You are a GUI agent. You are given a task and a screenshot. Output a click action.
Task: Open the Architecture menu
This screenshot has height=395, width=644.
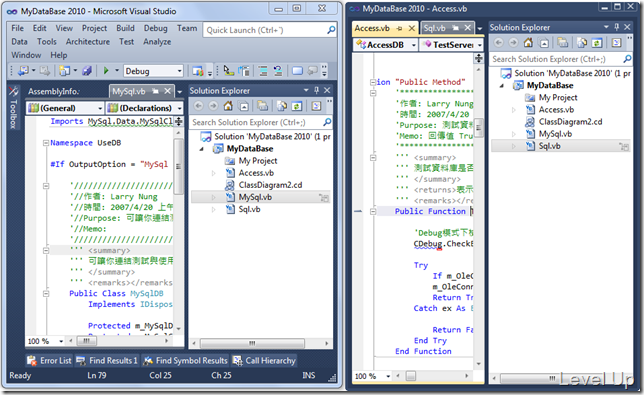coord(88,41)
